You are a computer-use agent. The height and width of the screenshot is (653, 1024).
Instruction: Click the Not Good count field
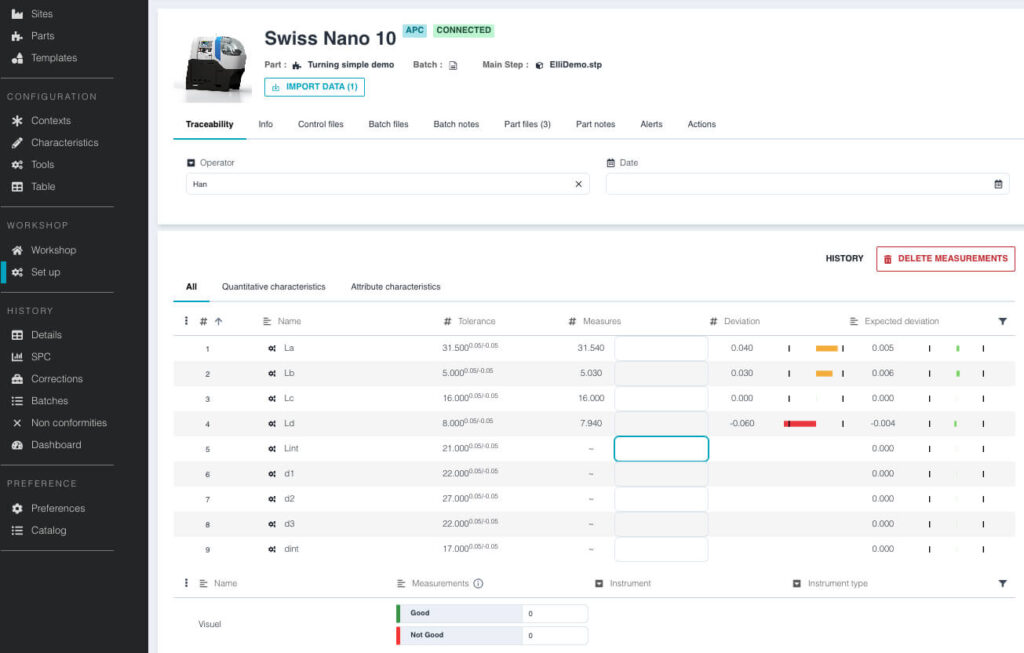click(x=554, y=635)
